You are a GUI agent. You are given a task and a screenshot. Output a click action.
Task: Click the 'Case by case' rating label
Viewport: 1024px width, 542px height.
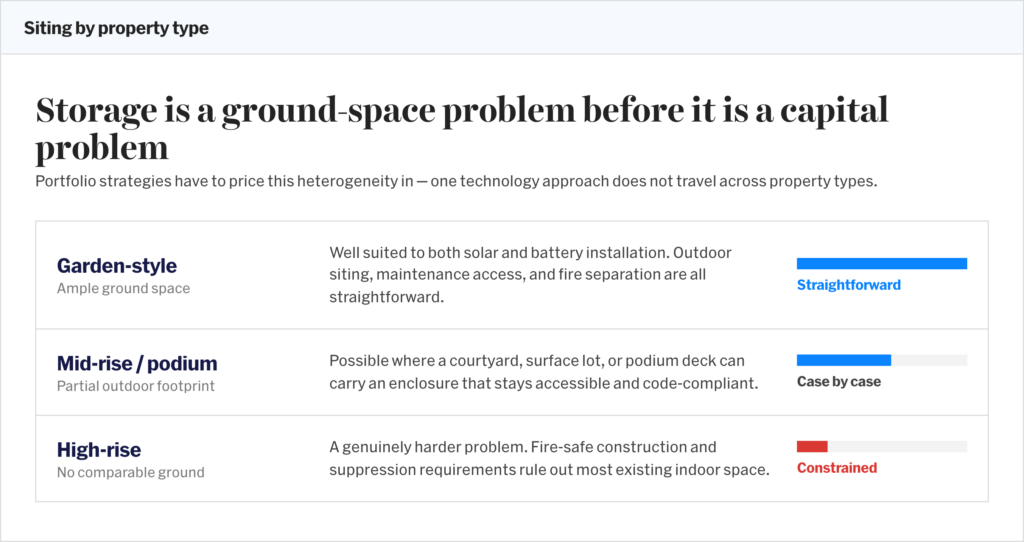(x=839, y=381)
